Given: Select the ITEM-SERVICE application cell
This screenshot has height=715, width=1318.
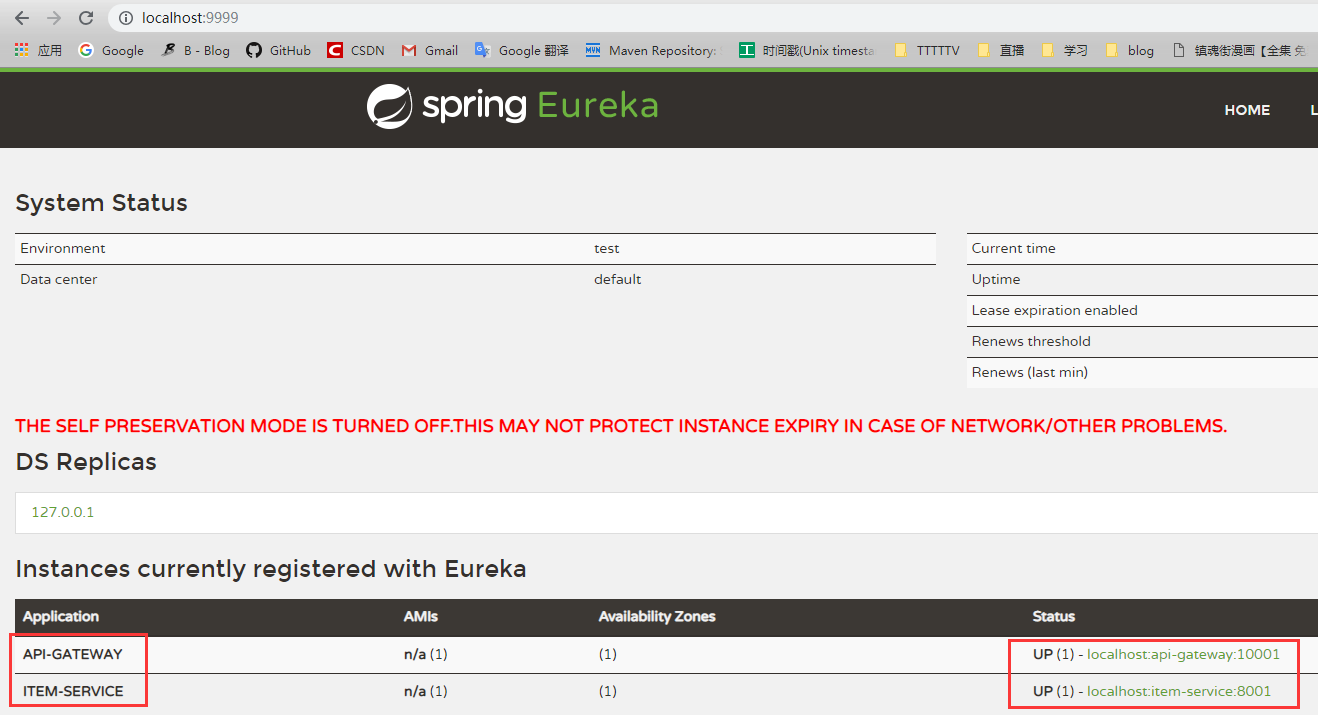Looking at the screenshot, I should (73, 691).
